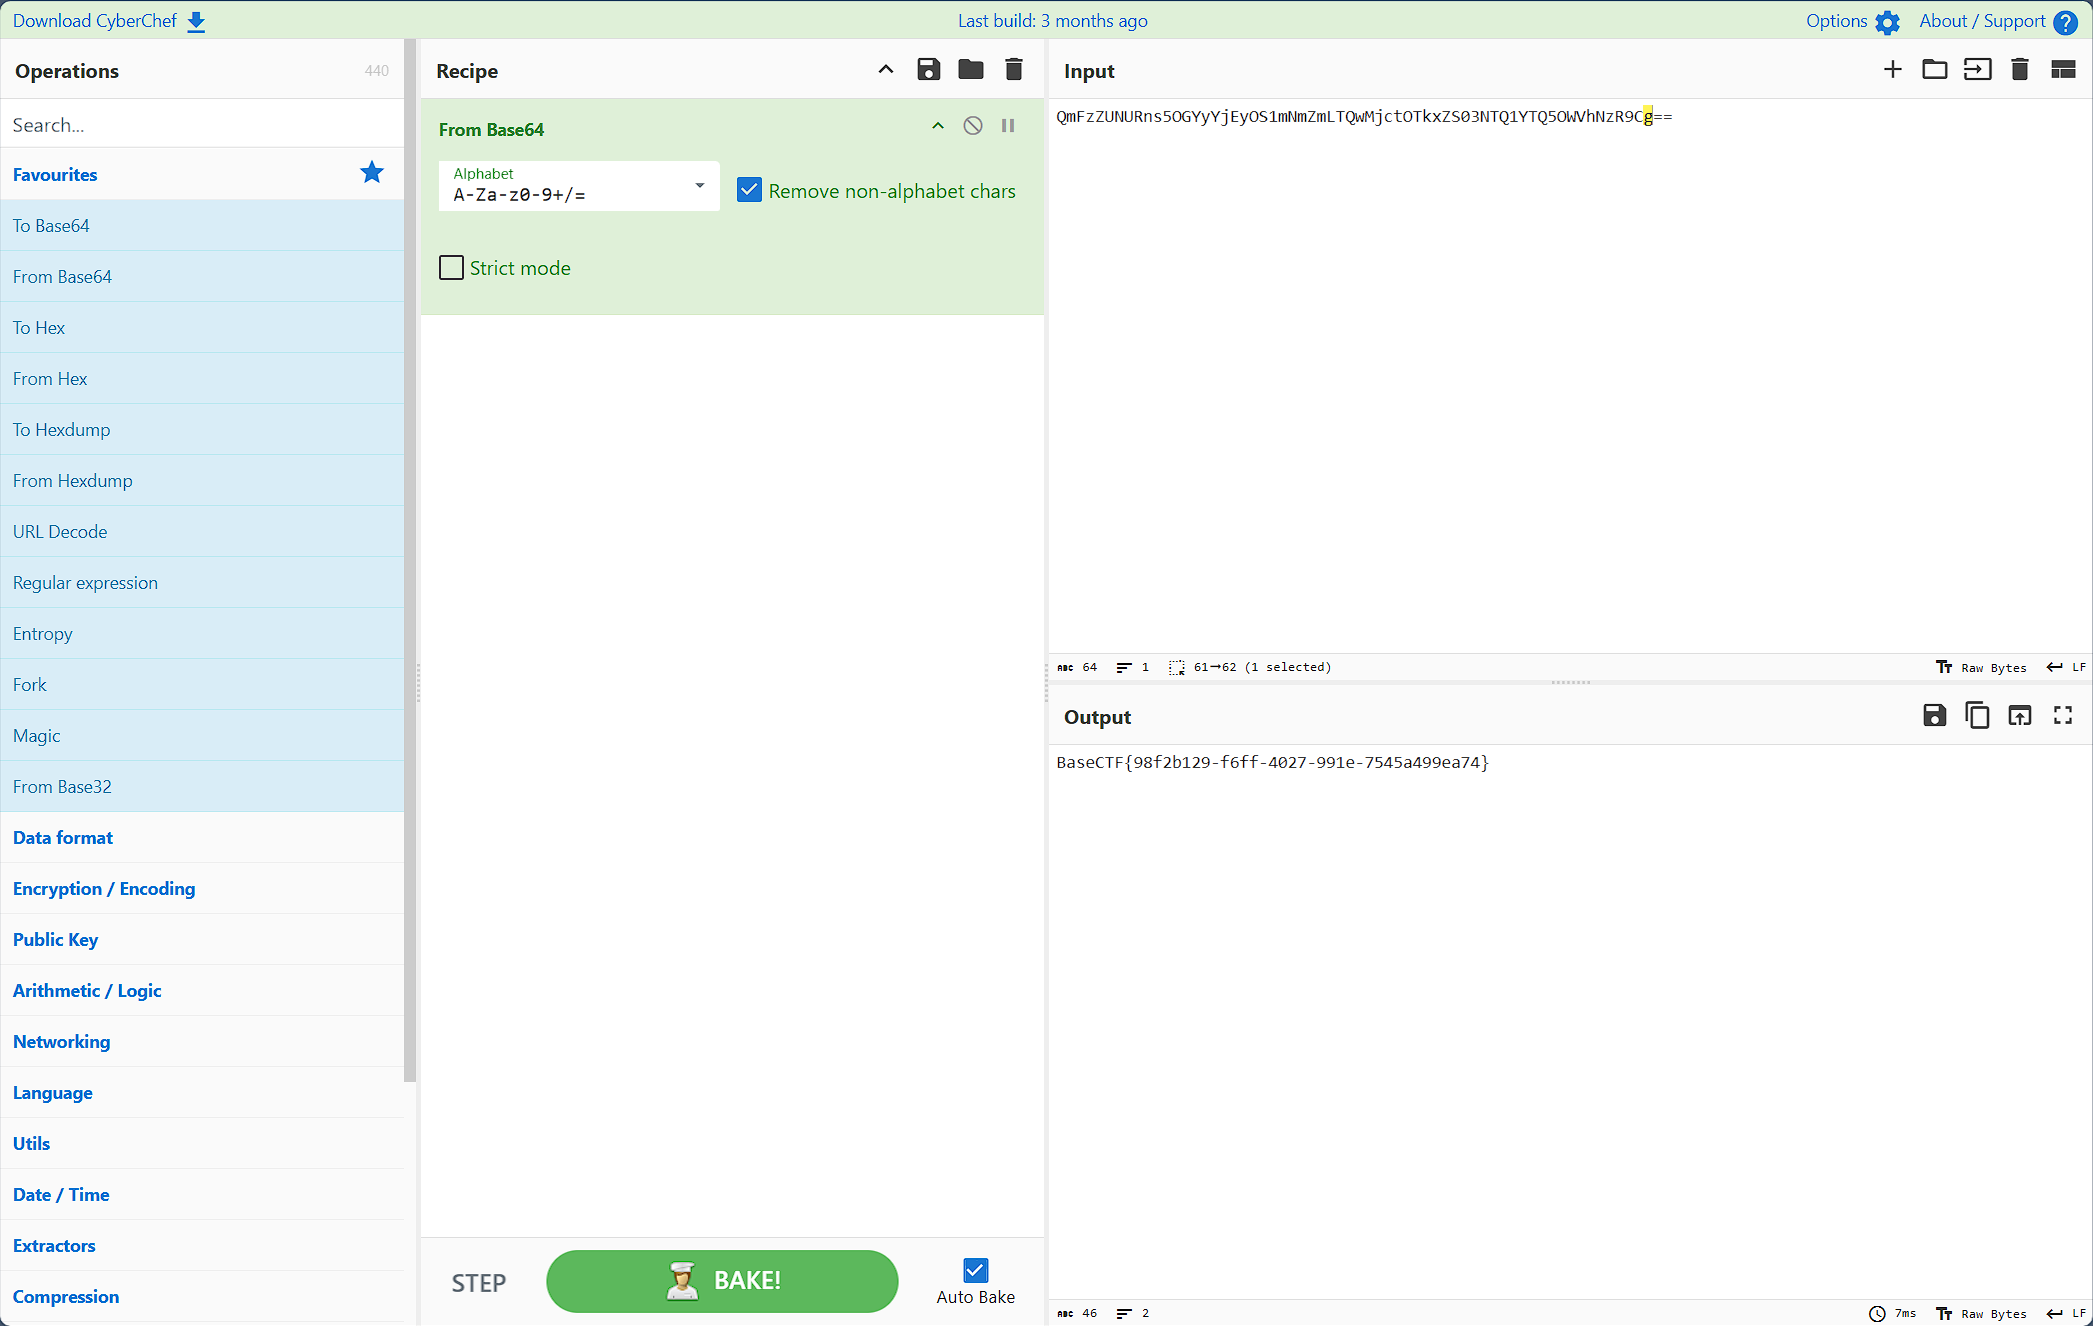Enable Strict mode checkbox
The width and height of the screenshot is (2093, 1326).
[451, 268]
